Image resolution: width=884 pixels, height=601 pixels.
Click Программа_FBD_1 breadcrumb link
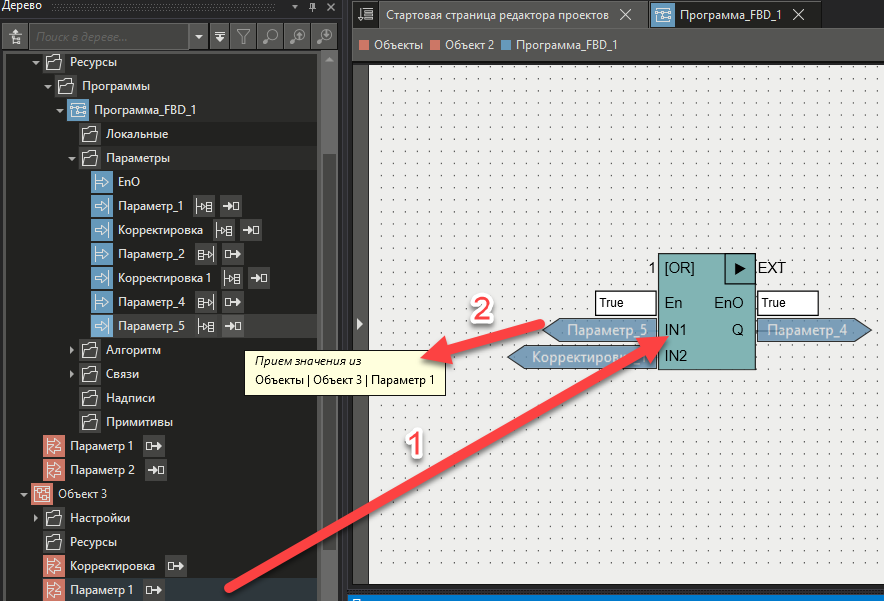pos(567,45)
